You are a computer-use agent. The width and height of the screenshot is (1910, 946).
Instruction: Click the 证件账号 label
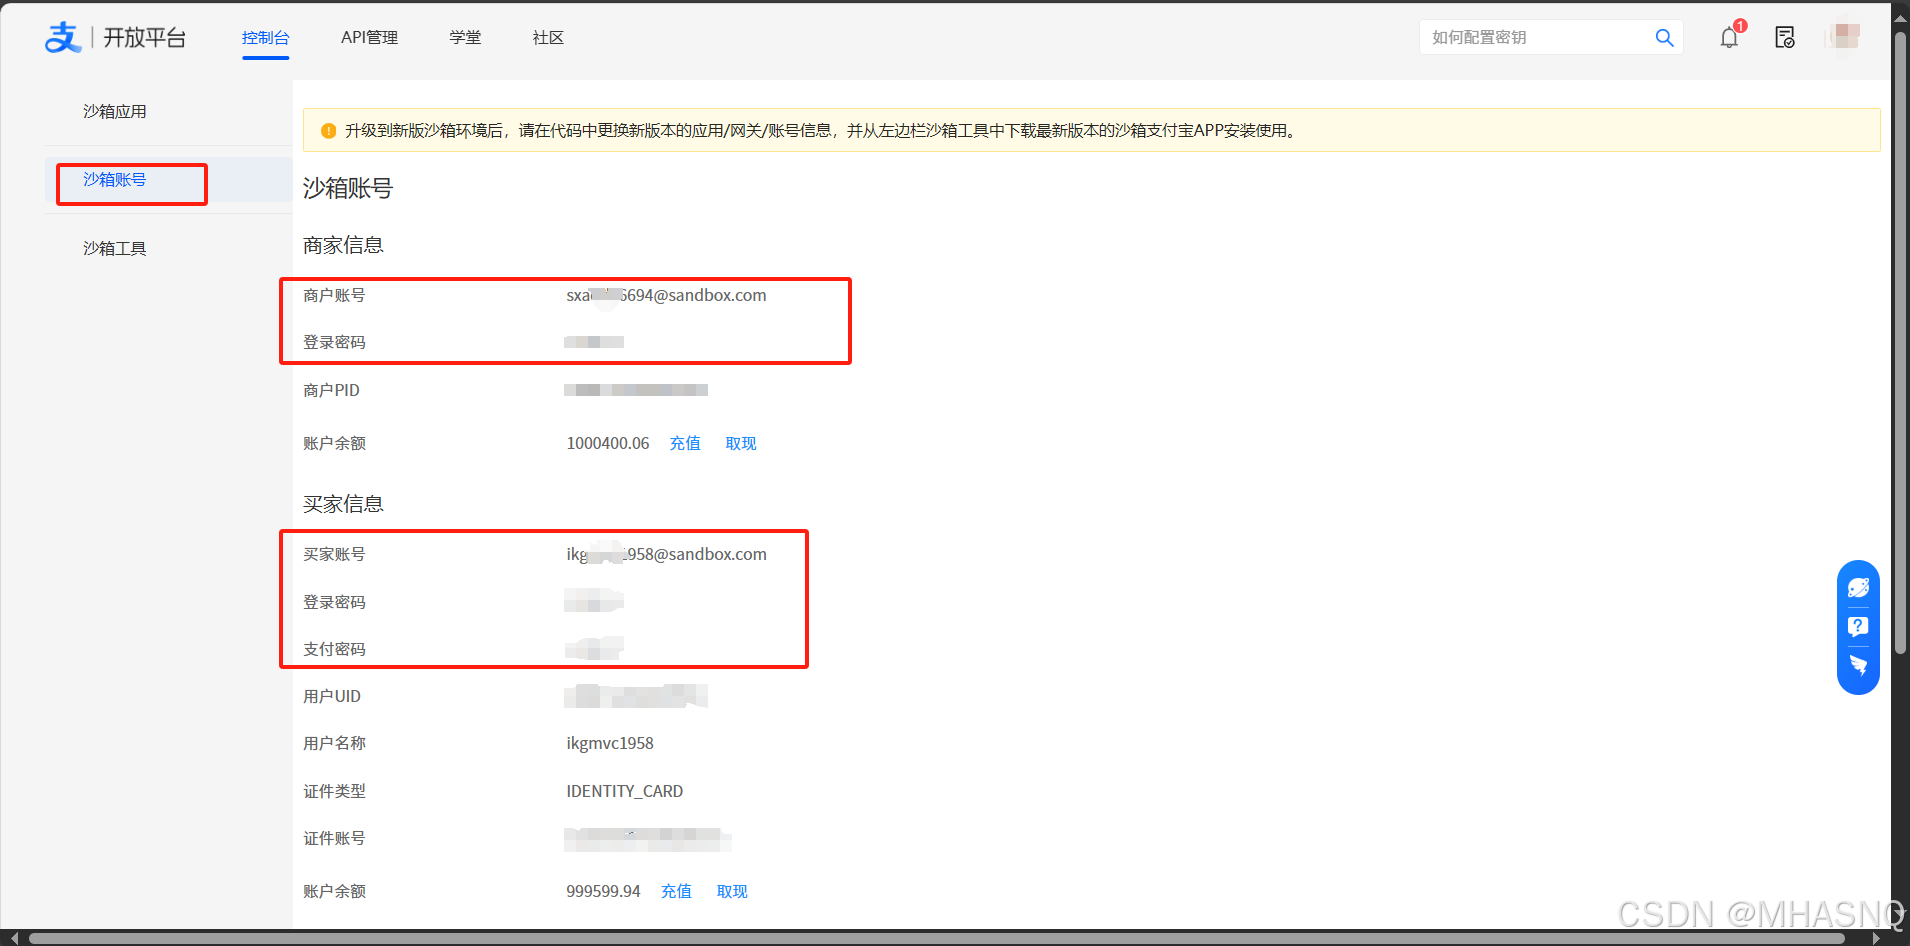coord(334,838)
